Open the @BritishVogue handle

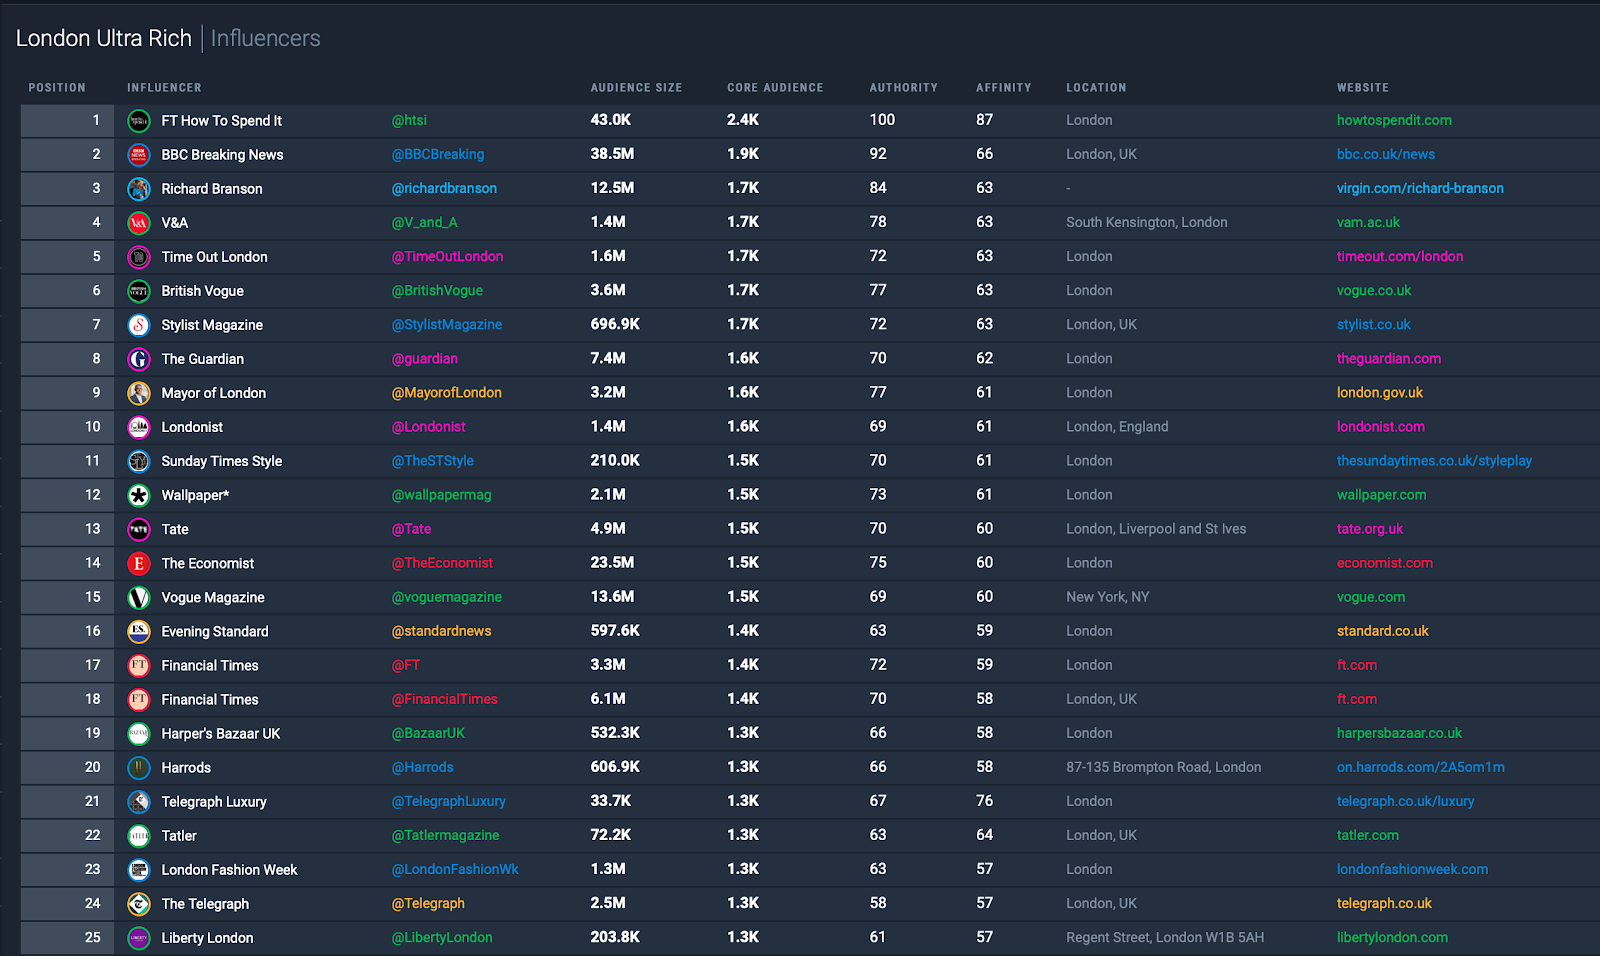tap(437, 290)
